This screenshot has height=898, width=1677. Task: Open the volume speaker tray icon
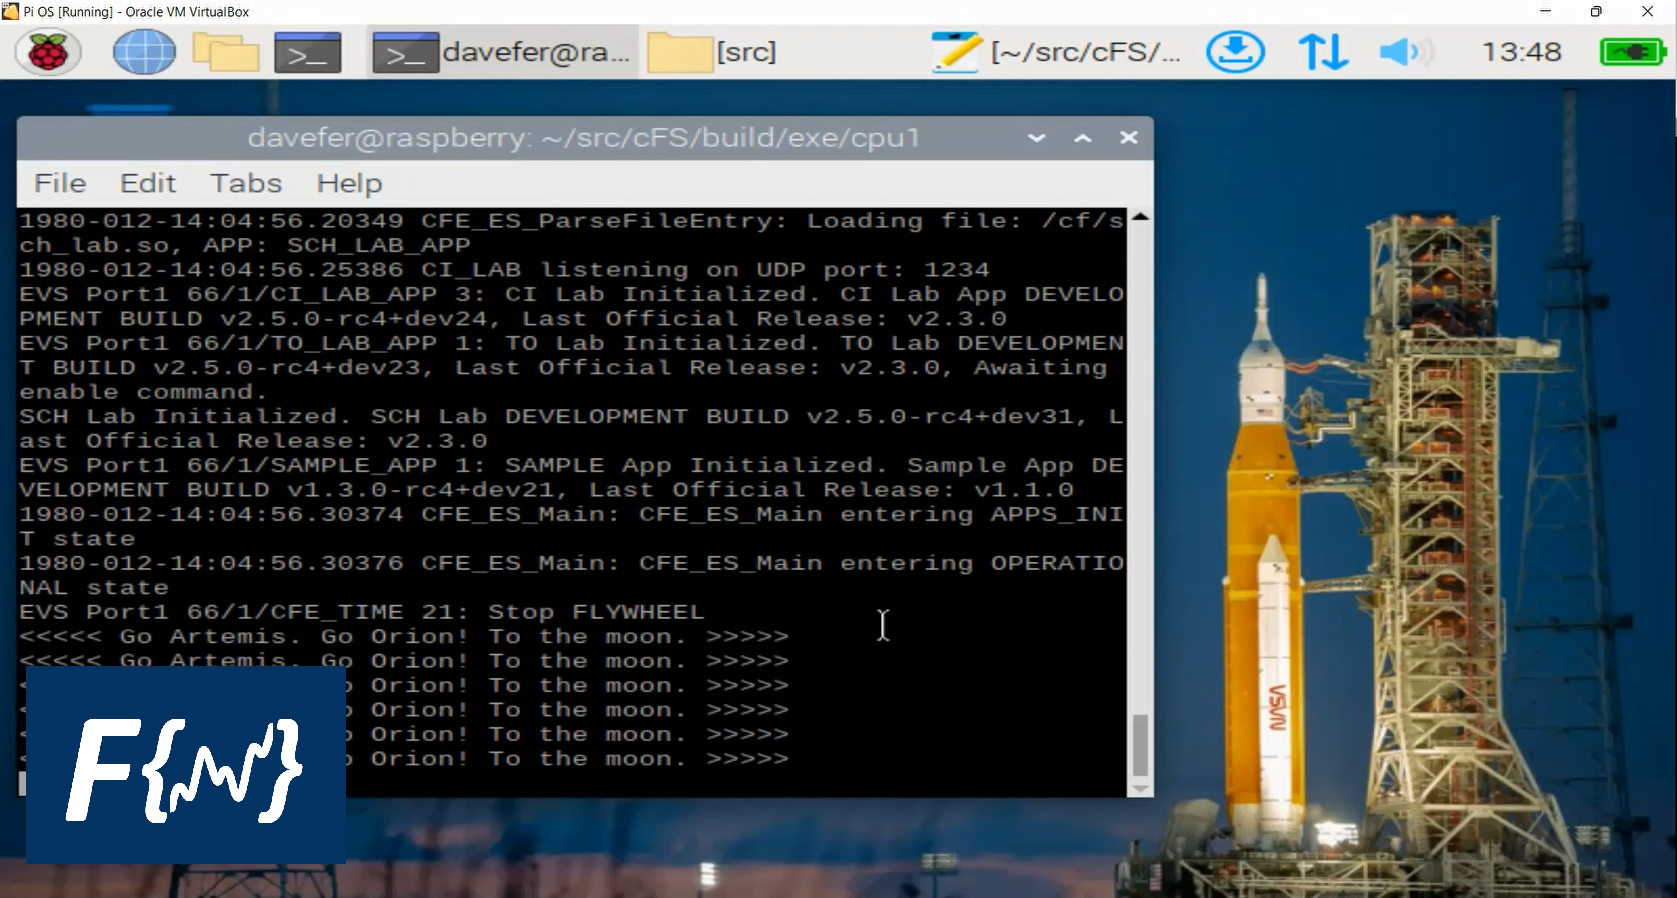(1404, 52)
